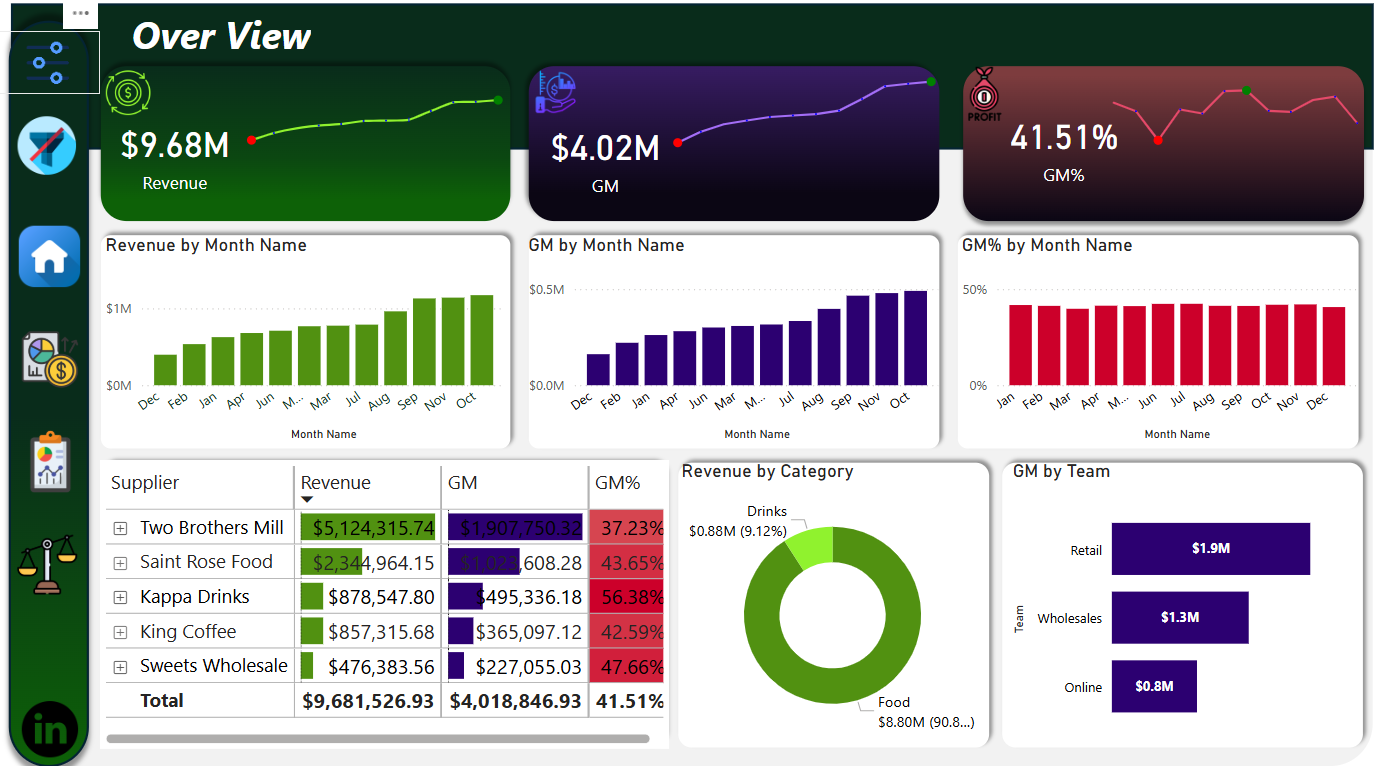Sort the table by Revenue column header
This screenshot has width=1381, height=769.
336,483
